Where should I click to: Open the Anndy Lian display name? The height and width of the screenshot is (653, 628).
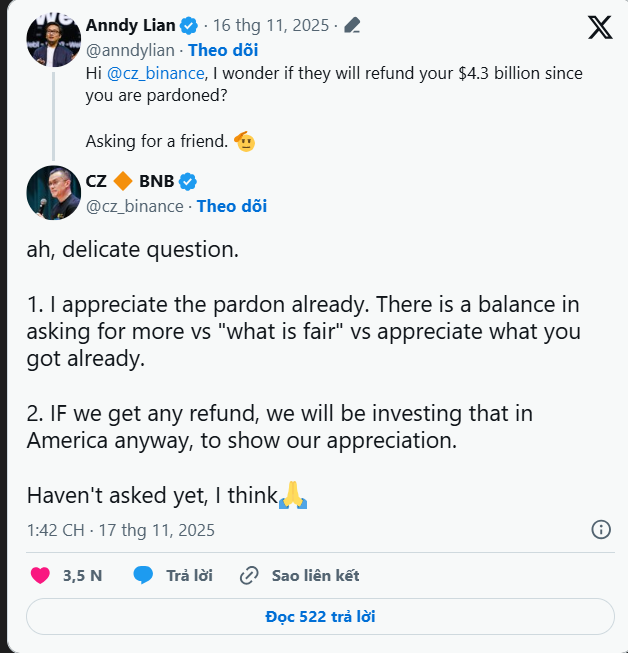pos(131,25)
